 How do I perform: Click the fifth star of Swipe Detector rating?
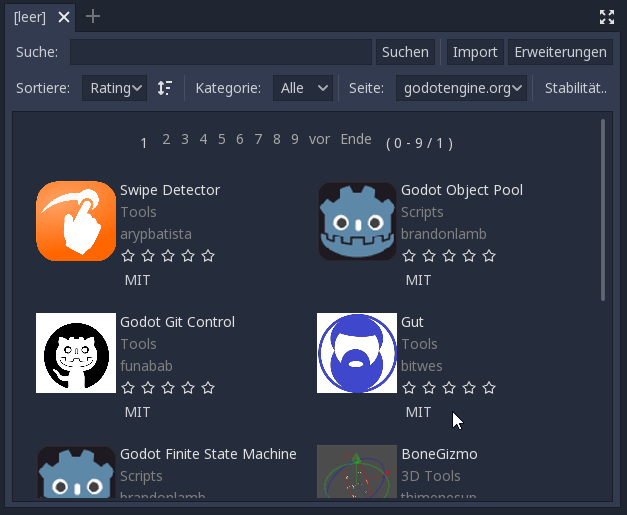[x=208, y=256]
